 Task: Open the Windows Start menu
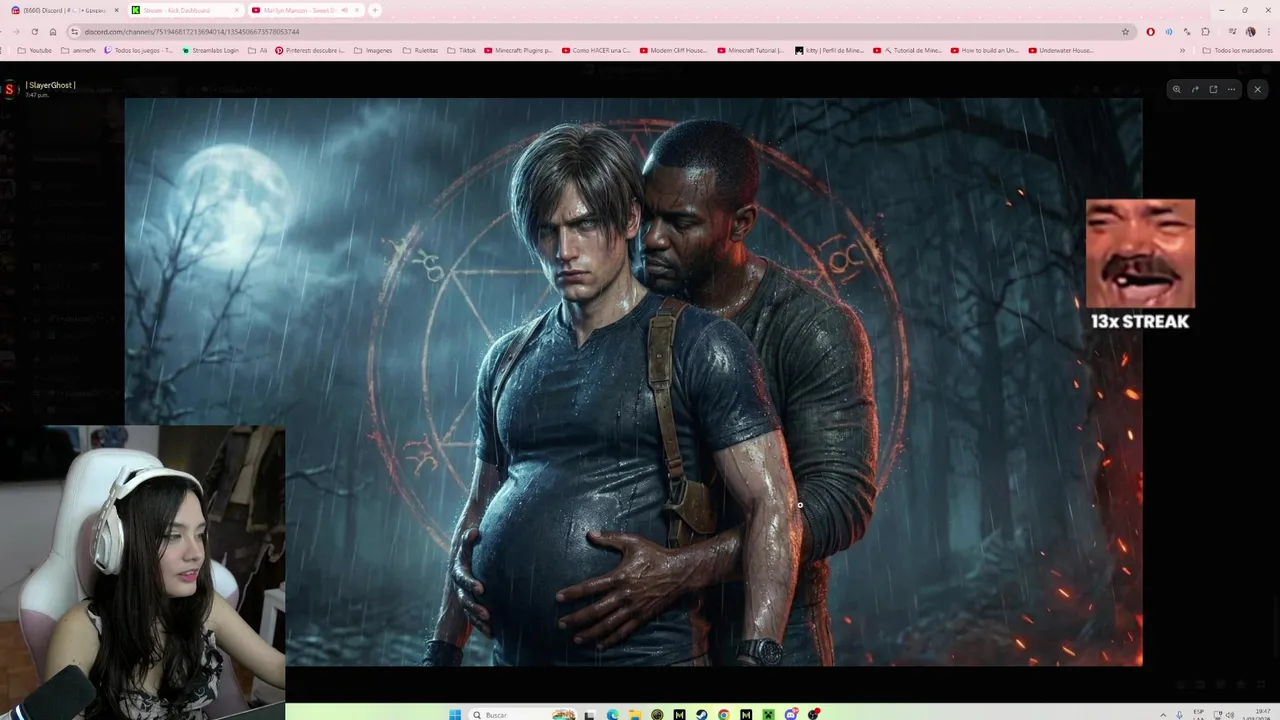coord(455,714)
